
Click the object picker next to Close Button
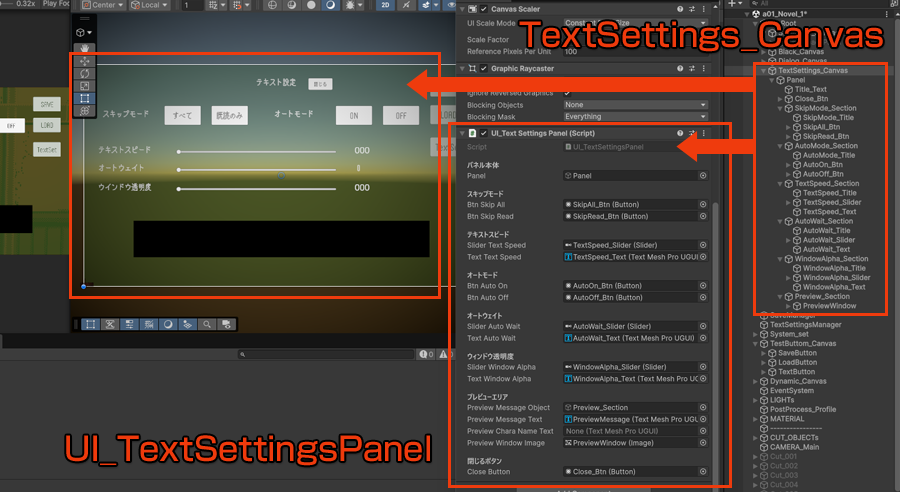point(703,472)
